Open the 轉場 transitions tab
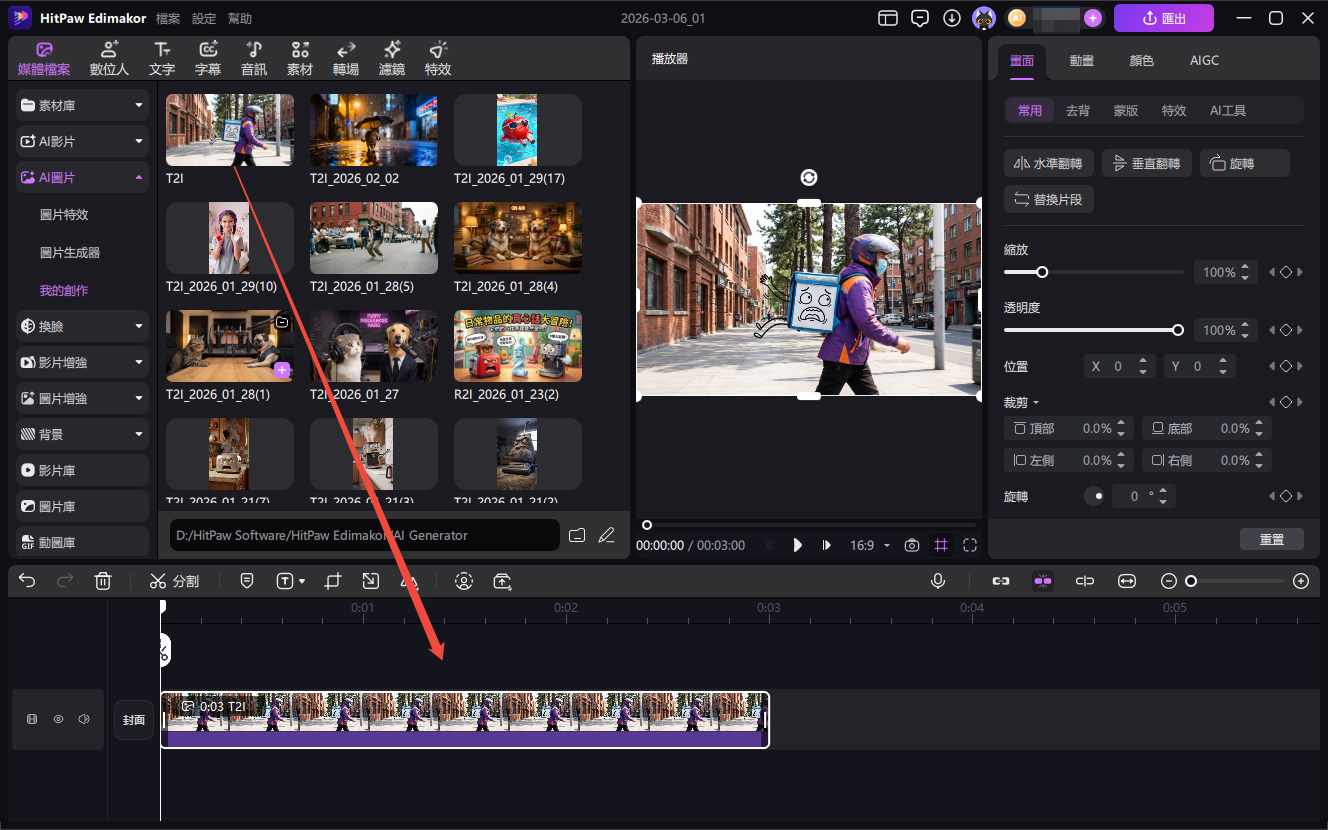 (346, 59)
